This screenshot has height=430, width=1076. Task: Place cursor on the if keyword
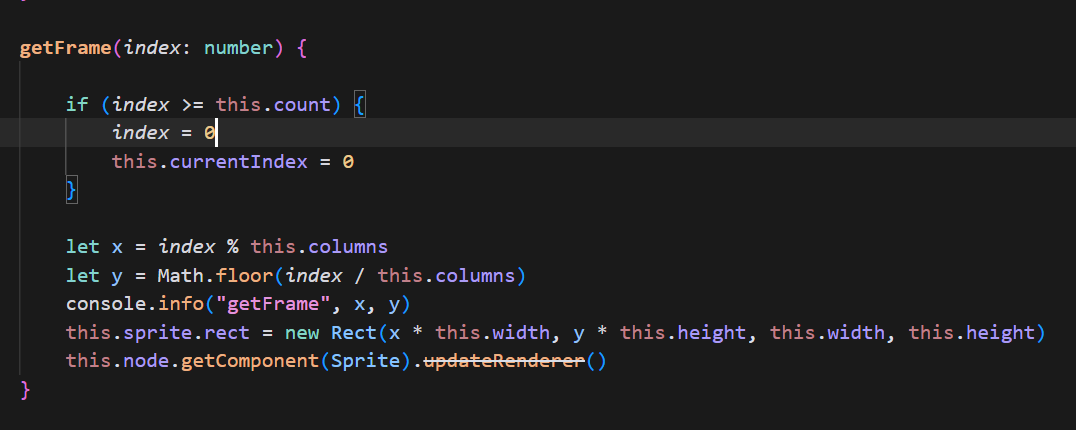(77, 104)
